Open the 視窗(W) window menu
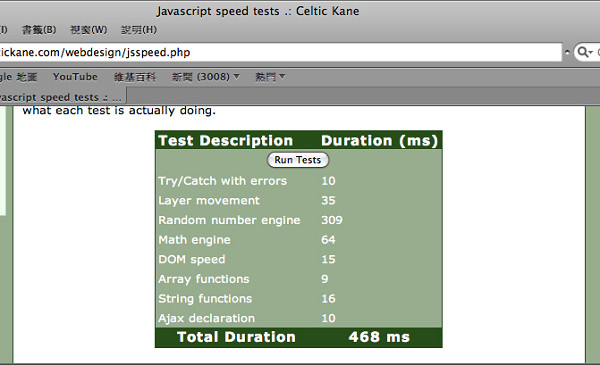 [x=88, y=30]
